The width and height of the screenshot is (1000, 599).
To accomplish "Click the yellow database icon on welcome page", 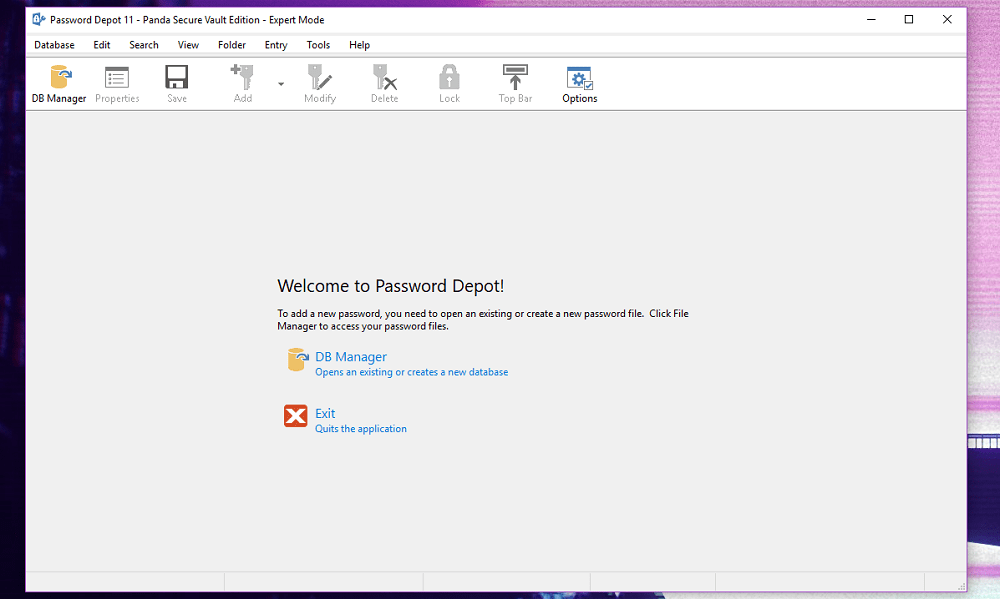I will click(297, 360).
